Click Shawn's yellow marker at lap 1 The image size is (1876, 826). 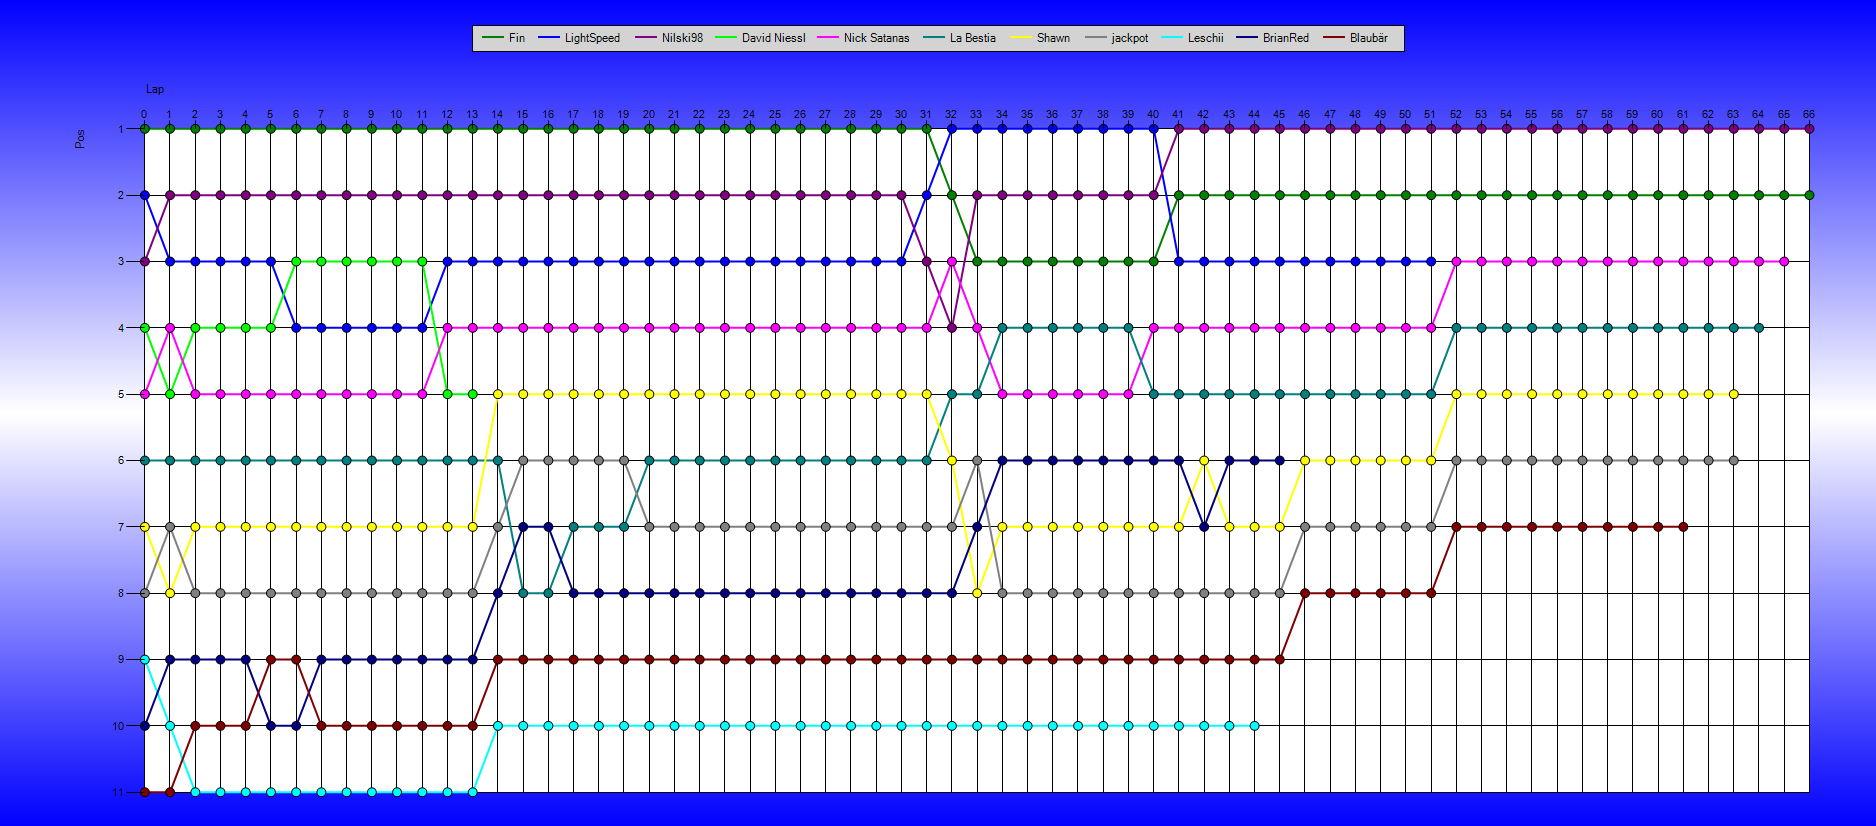point(170,593)
